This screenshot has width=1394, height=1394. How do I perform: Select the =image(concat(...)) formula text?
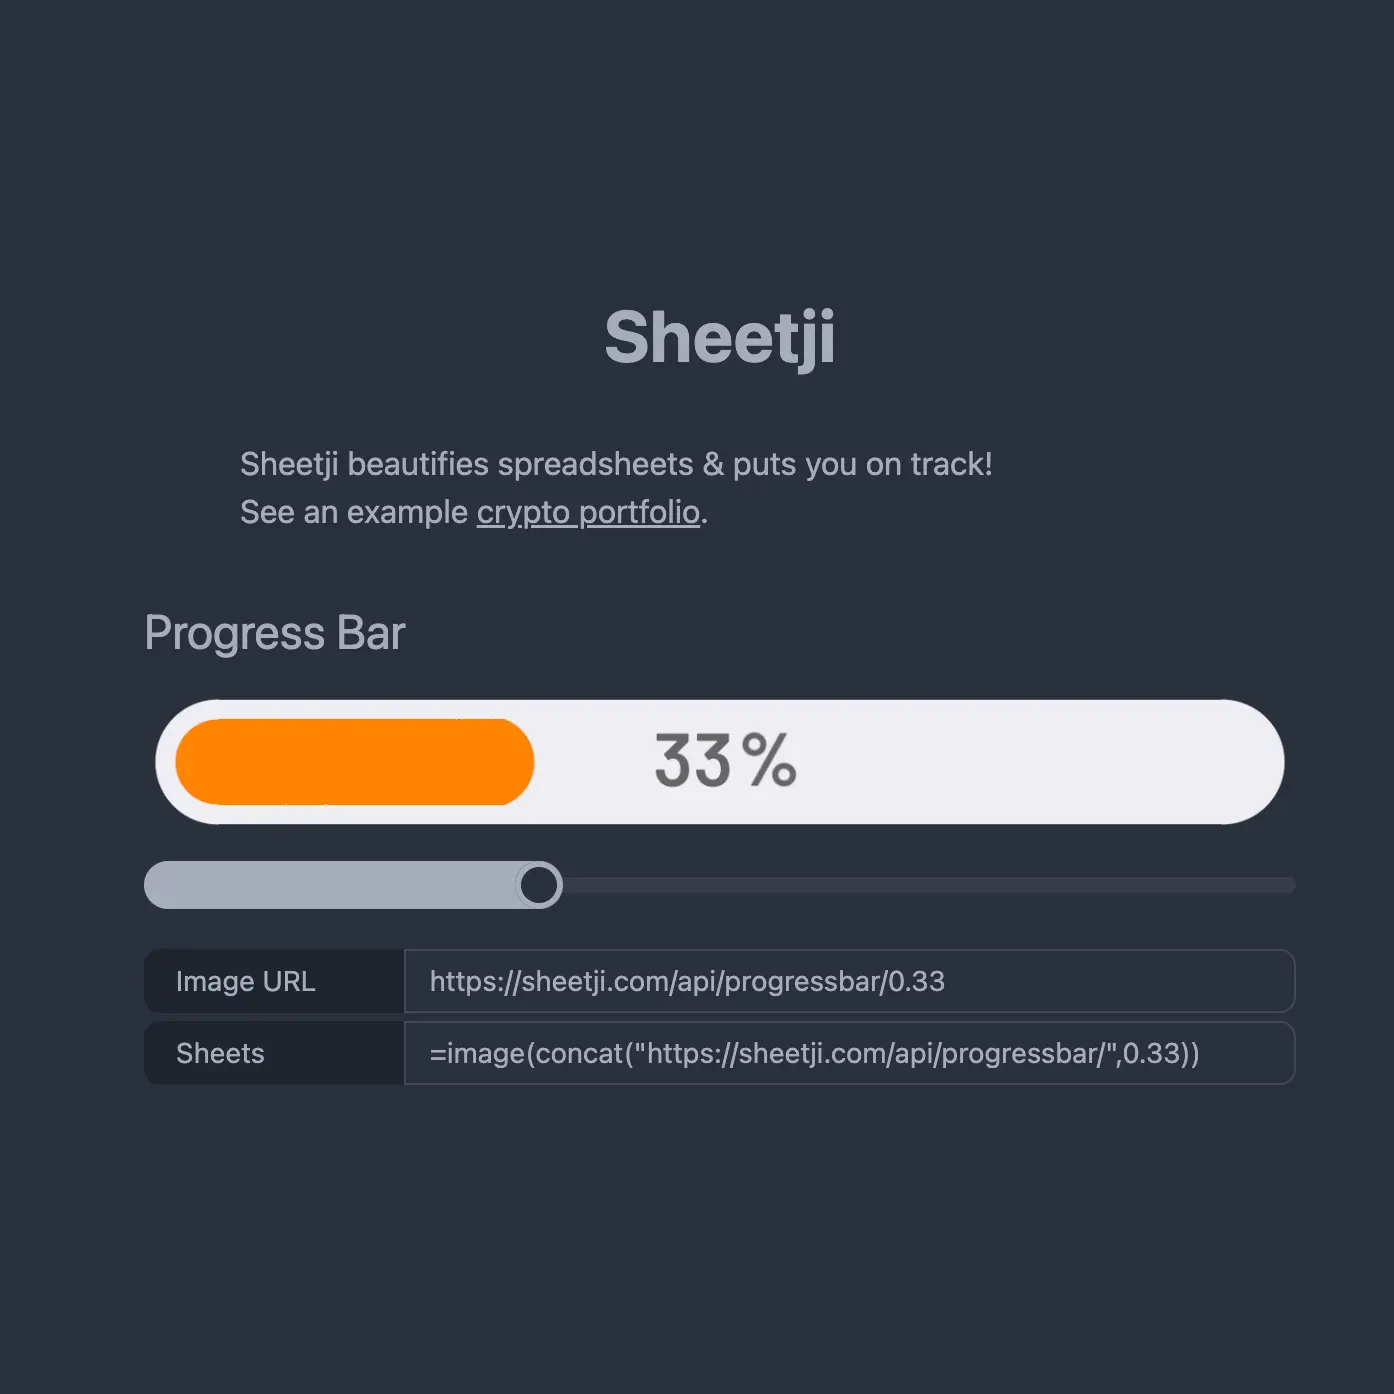pos(814,1053)
